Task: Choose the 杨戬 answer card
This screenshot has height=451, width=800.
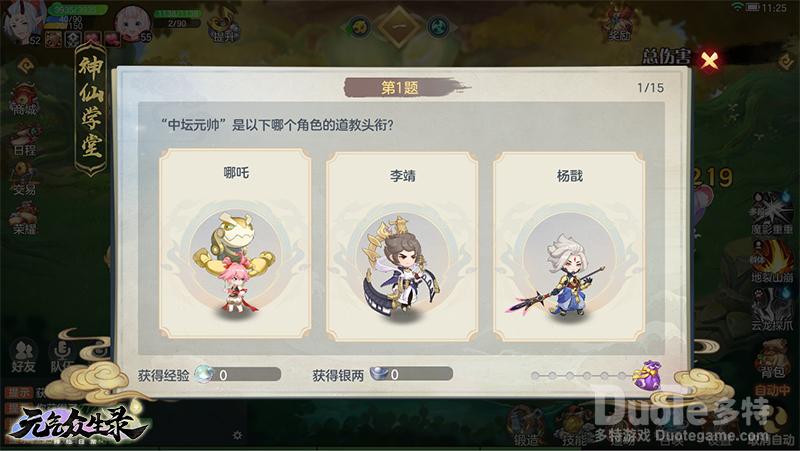Action: click(569, 246)
